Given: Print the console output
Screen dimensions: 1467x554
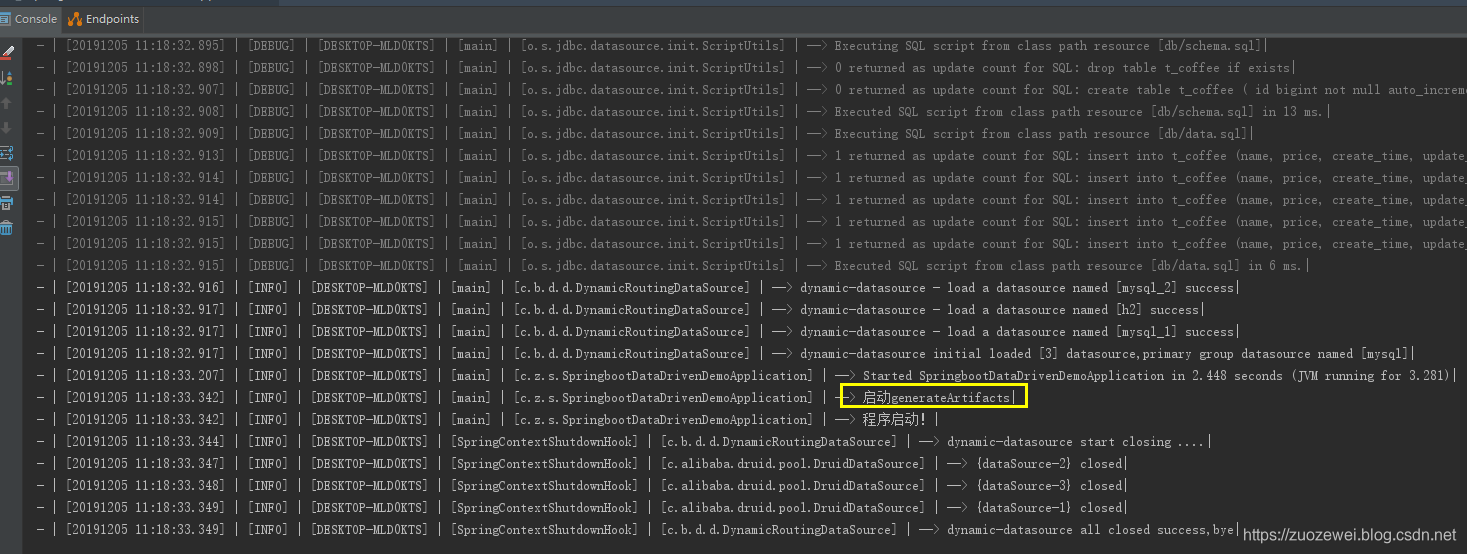Looking at the screenshot, I should [x=7, y=203].
